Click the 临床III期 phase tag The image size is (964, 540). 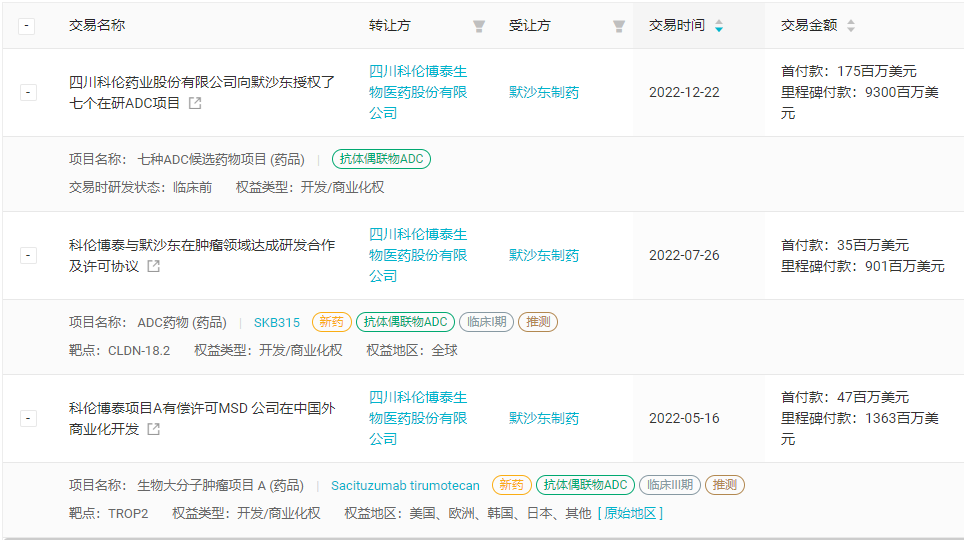(x=670, y=485)
